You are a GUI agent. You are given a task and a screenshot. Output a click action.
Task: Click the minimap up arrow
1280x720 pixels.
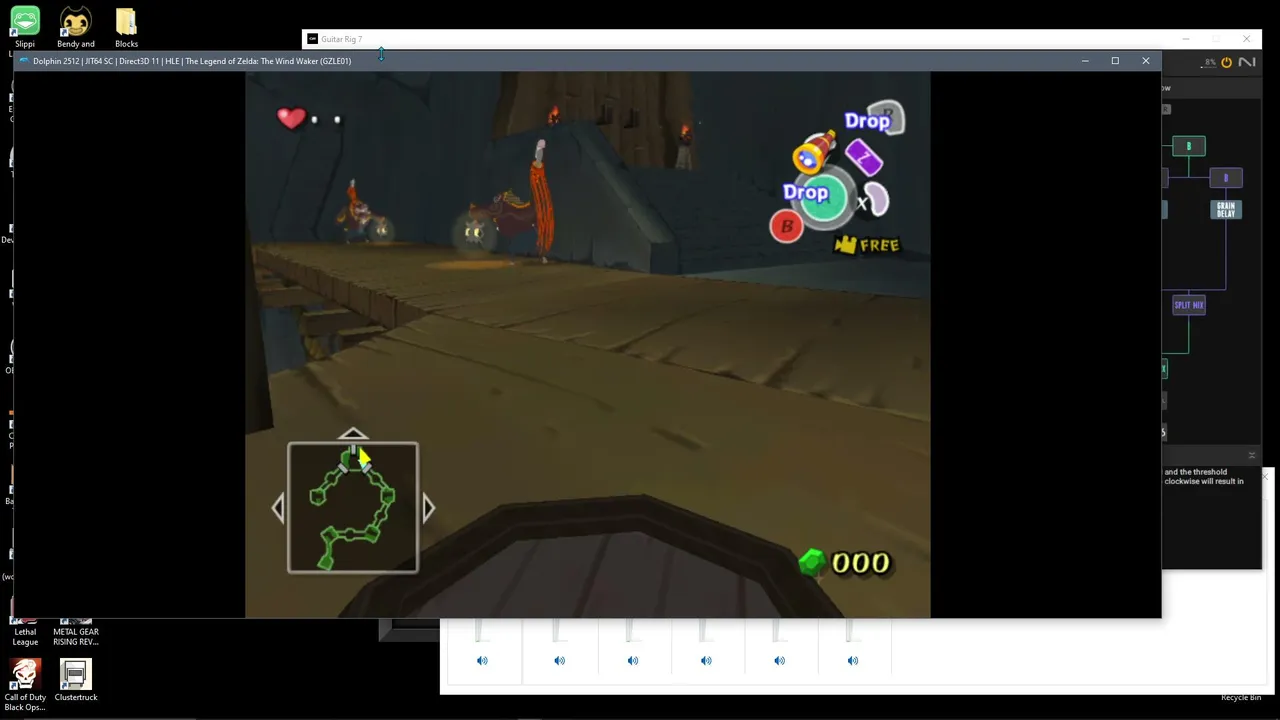pyautogui.click(x=353, y=434)
